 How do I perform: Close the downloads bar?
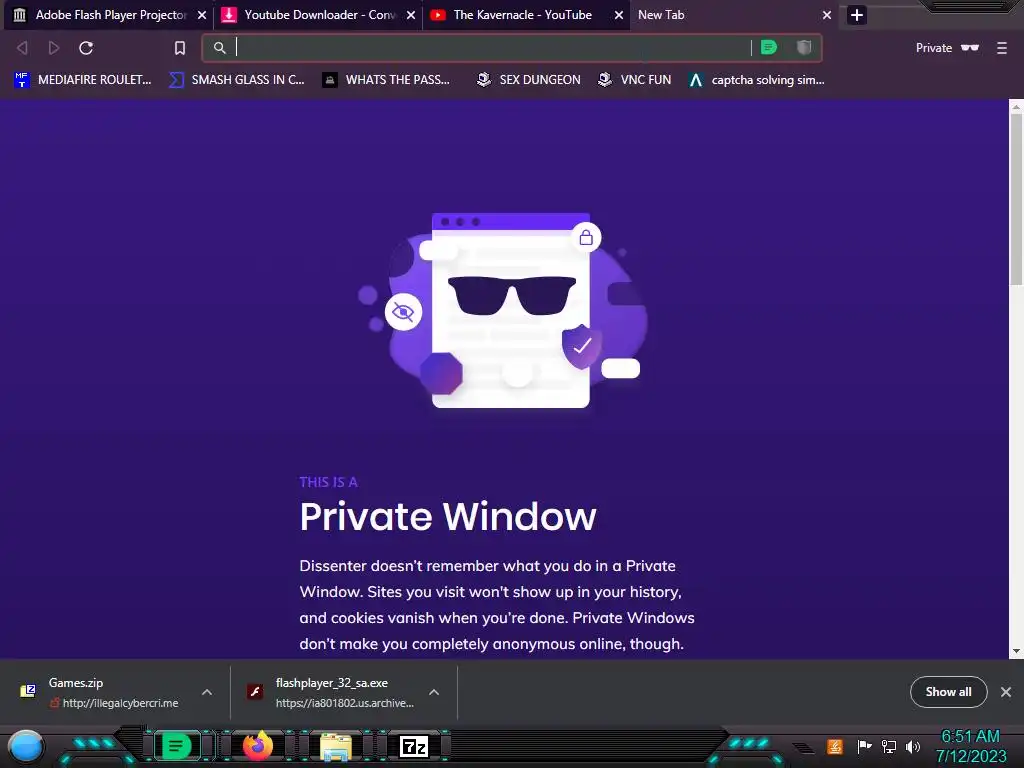(1006, 692)
